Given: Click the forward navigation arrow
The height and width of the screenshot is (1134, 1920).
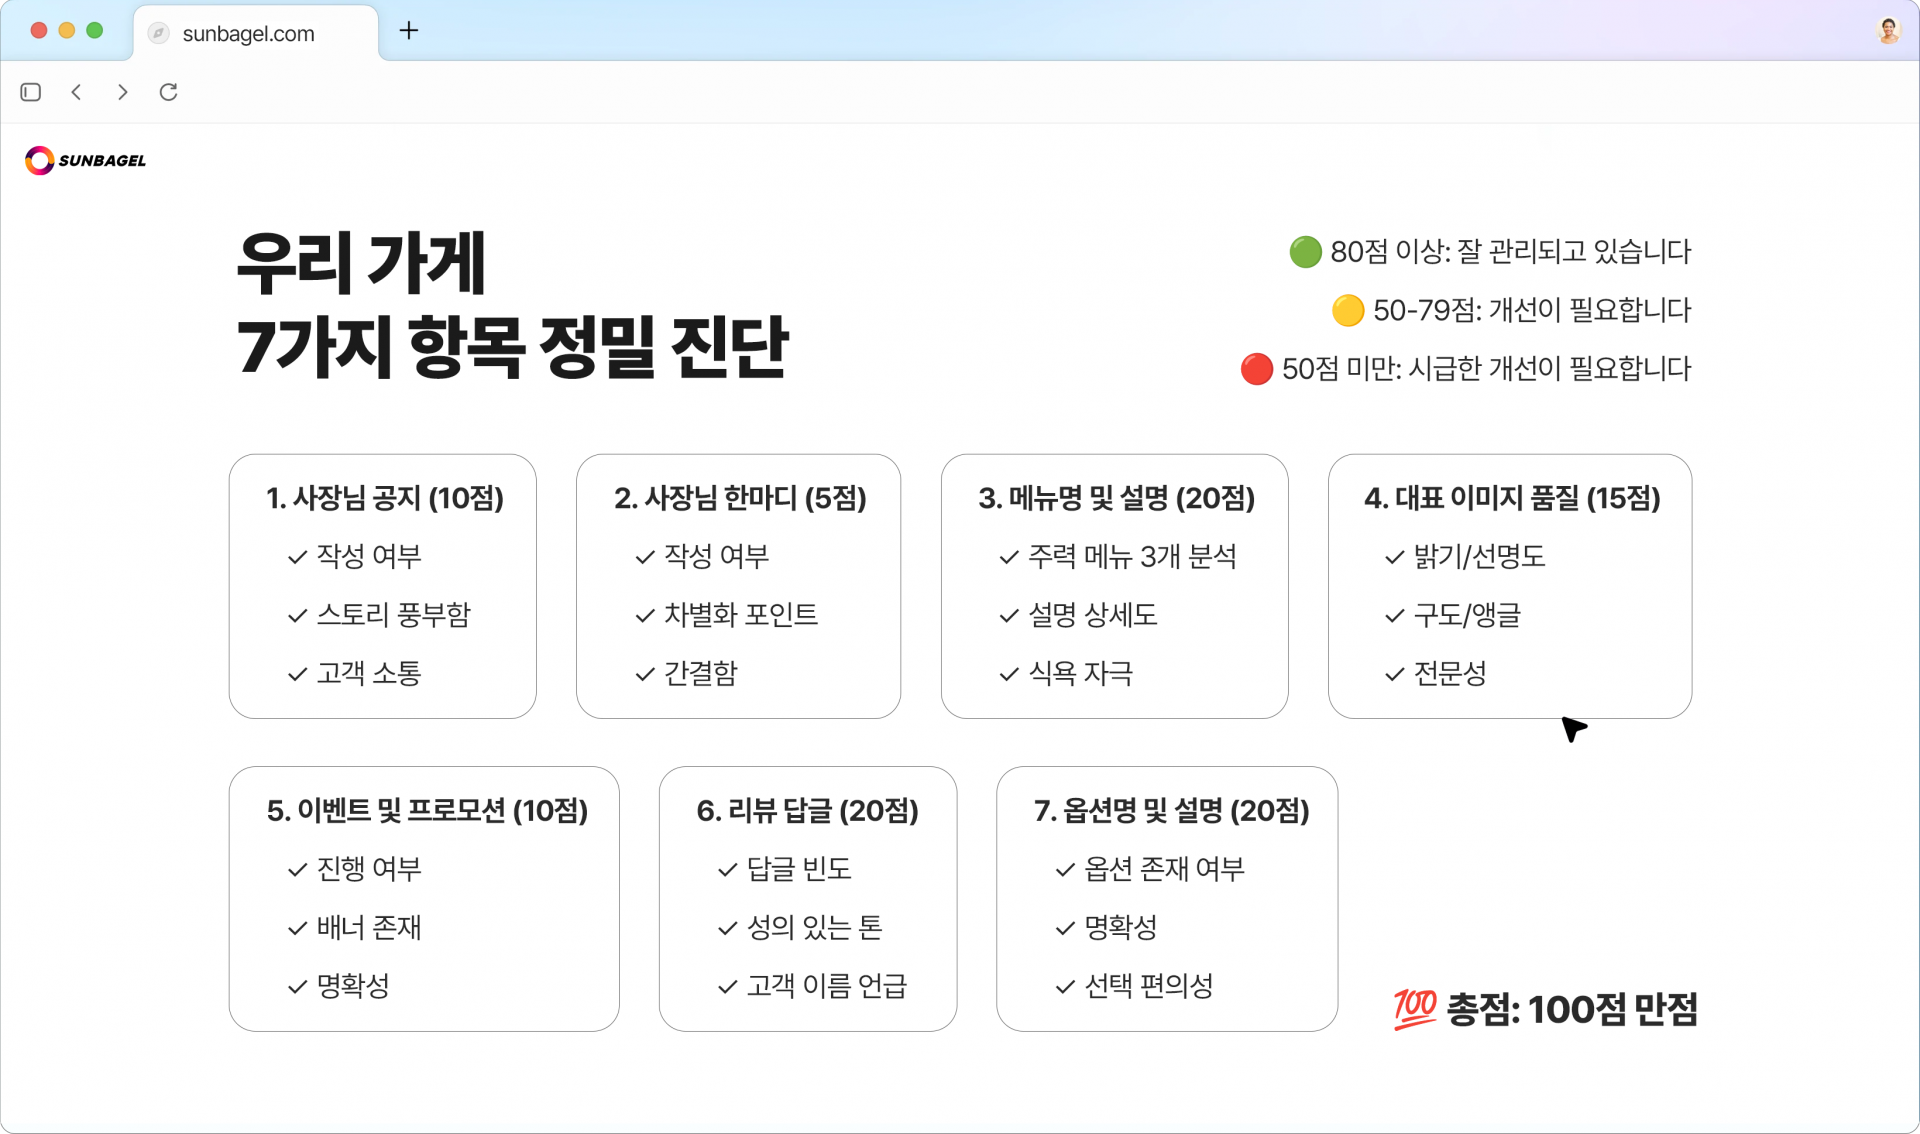Looking at the screenshot, I should point(122,92).
